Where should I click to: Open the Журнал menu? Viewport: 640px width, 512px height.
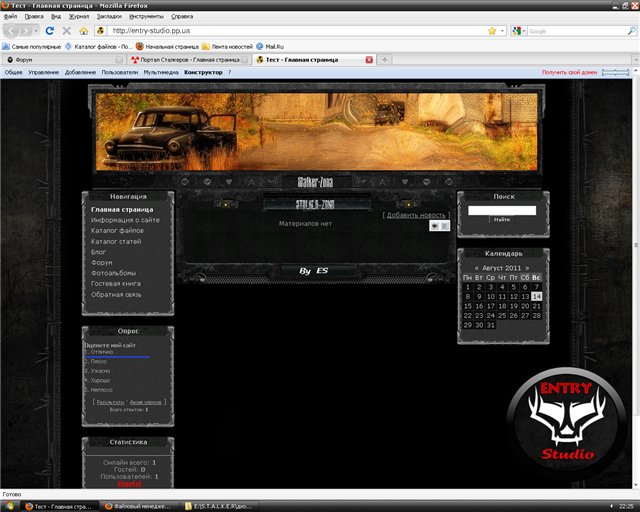(79, 16)
